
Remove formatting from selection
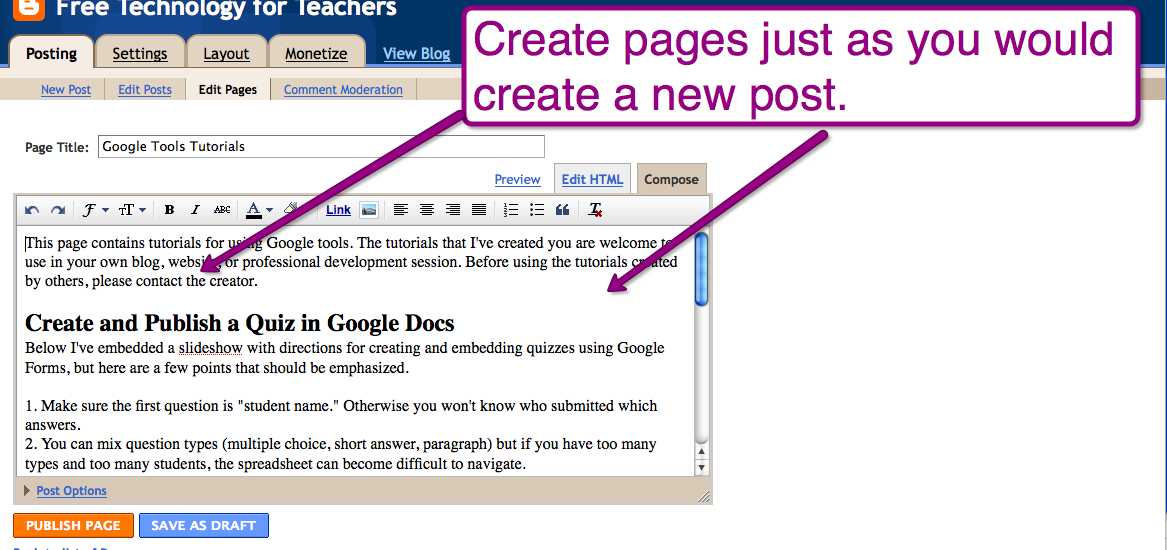(595, 211)
